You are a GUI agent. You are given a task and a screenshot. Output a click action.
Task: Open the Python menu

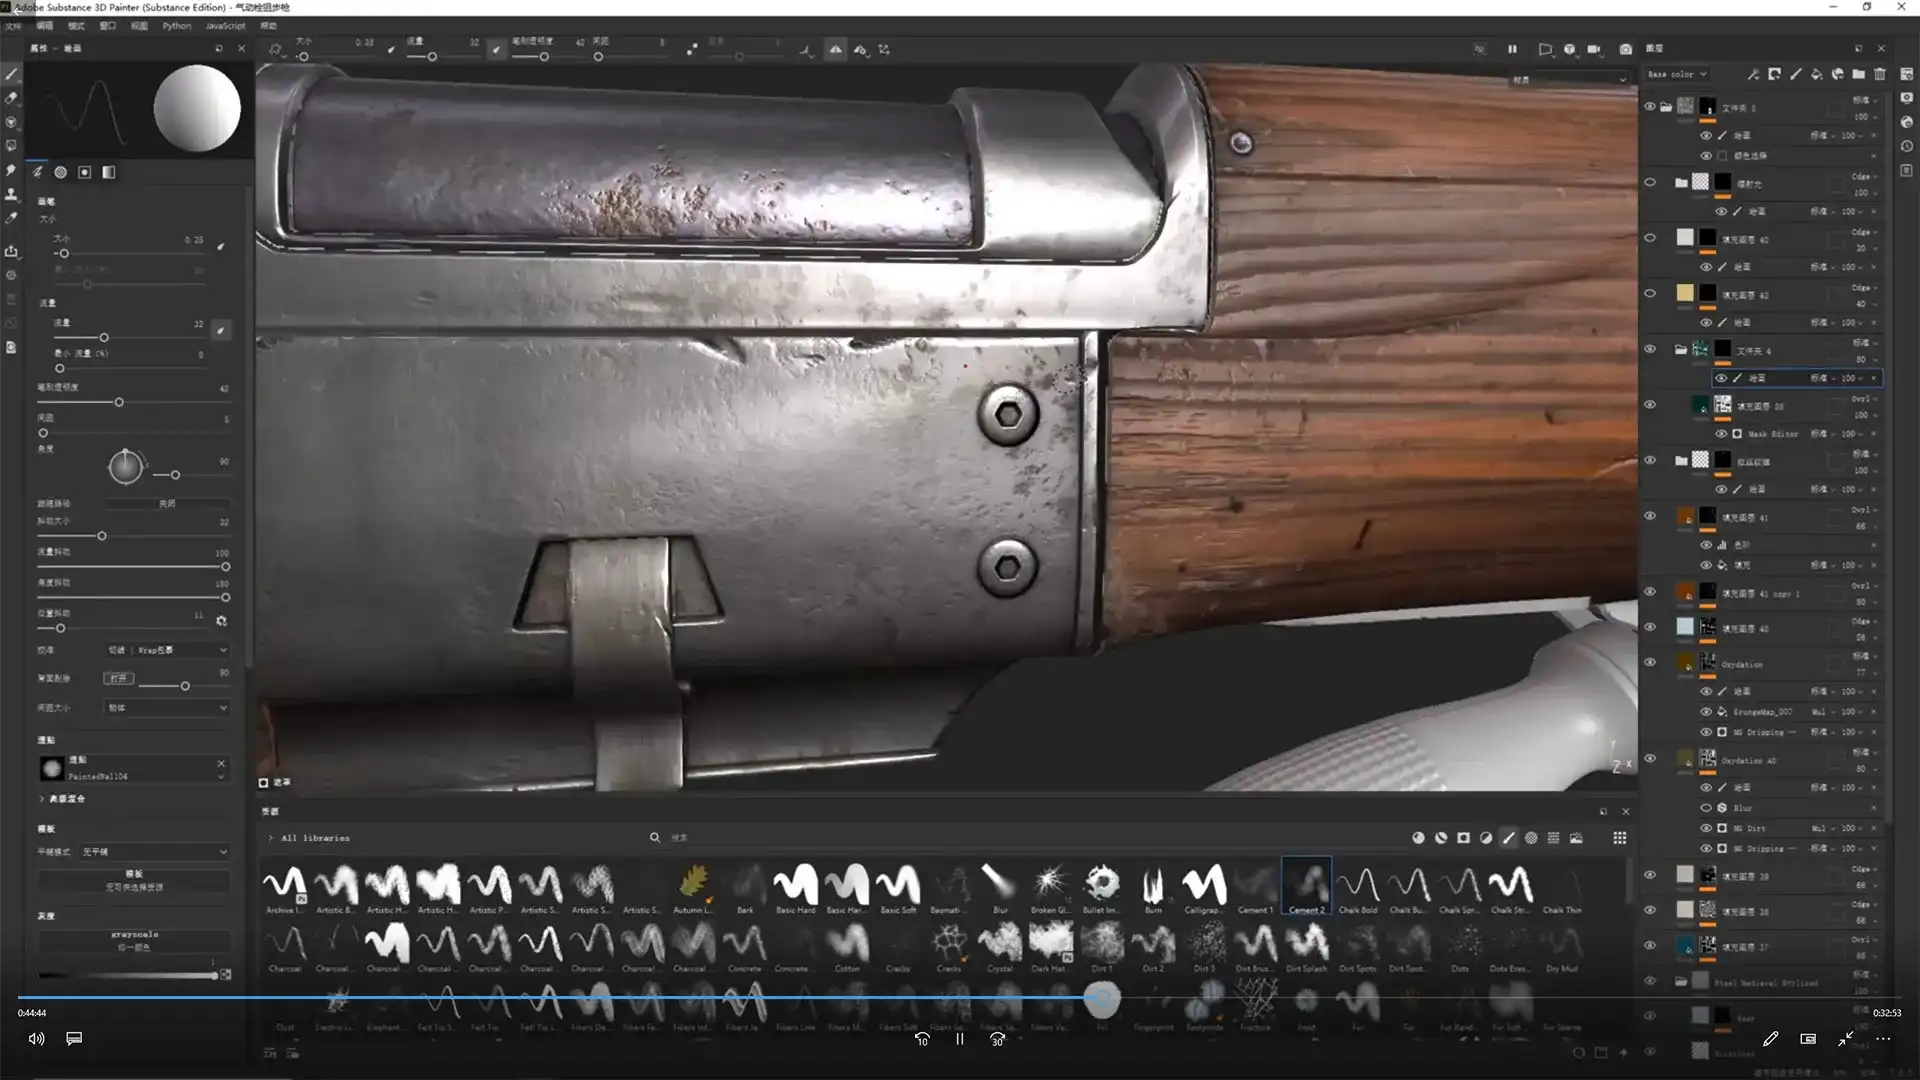[x=176, y=26]
